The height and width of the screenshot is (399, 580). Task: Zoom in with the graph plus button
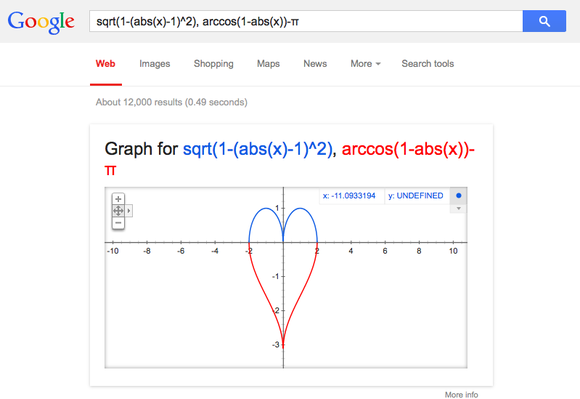(x=118, y=199)
